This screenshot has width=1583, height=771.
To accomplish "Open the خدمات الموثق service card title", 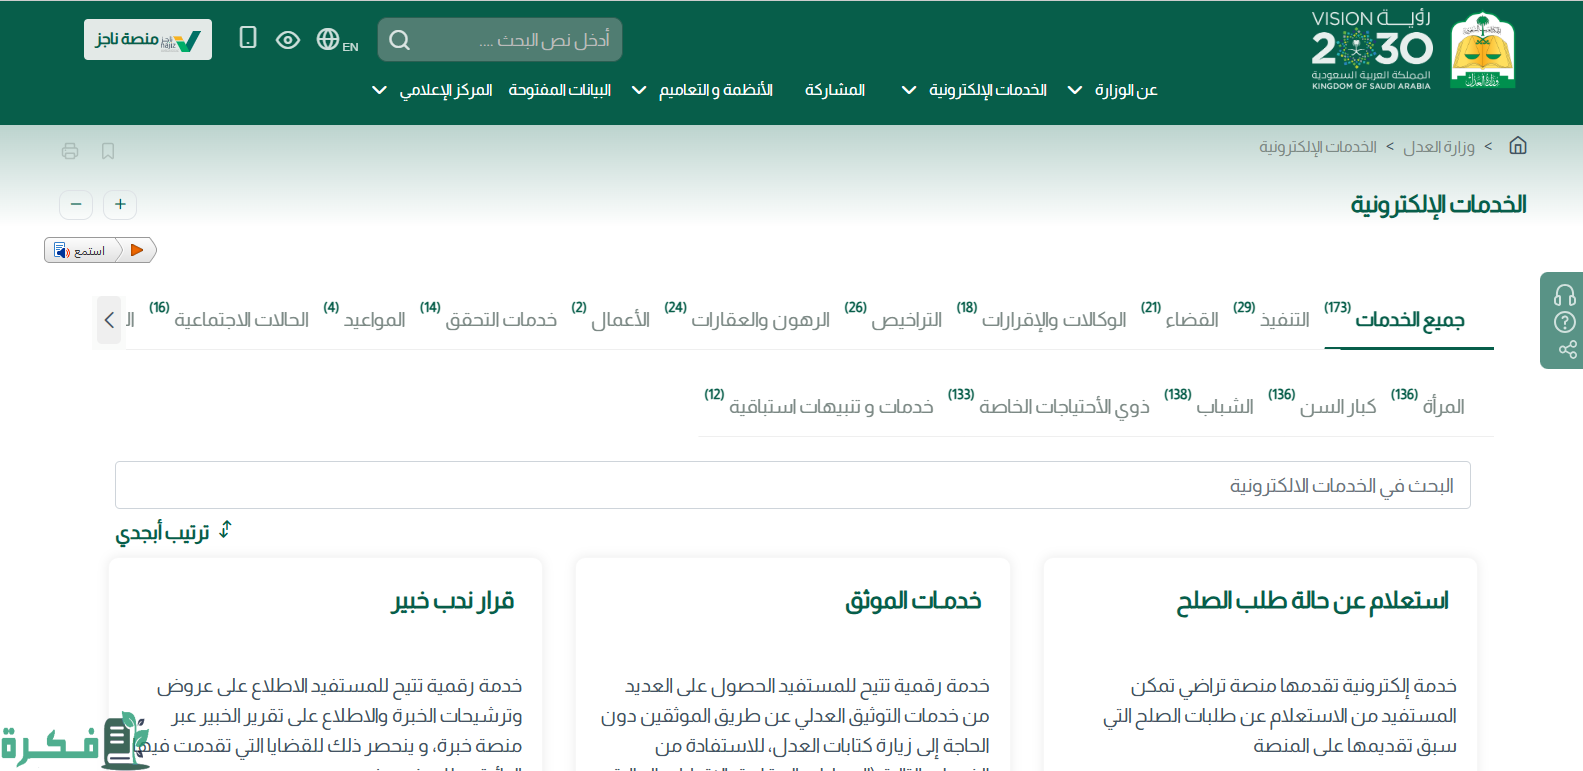I will pyautogui.click(x=913, y=601).
